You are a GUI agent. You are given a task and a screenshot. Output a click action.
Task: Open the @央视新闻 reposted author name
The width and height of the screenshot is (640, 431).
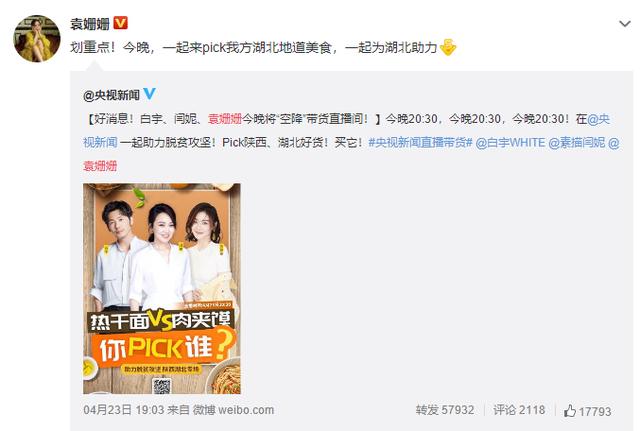[x=111, y=95]
